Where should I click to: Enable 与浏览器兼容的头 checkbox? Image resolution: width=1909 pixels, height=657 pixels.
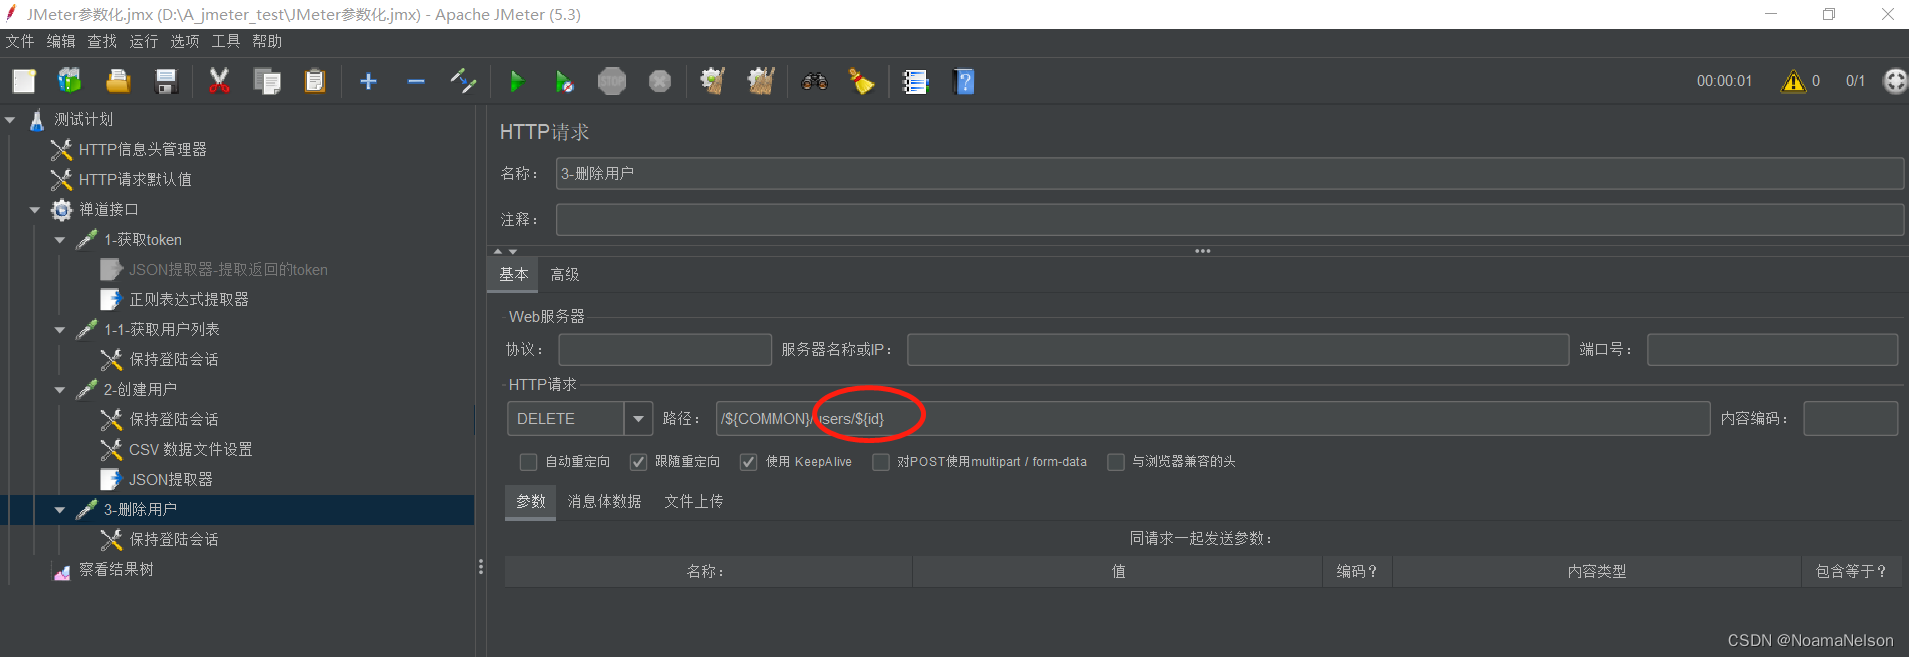pos(1116,462)
